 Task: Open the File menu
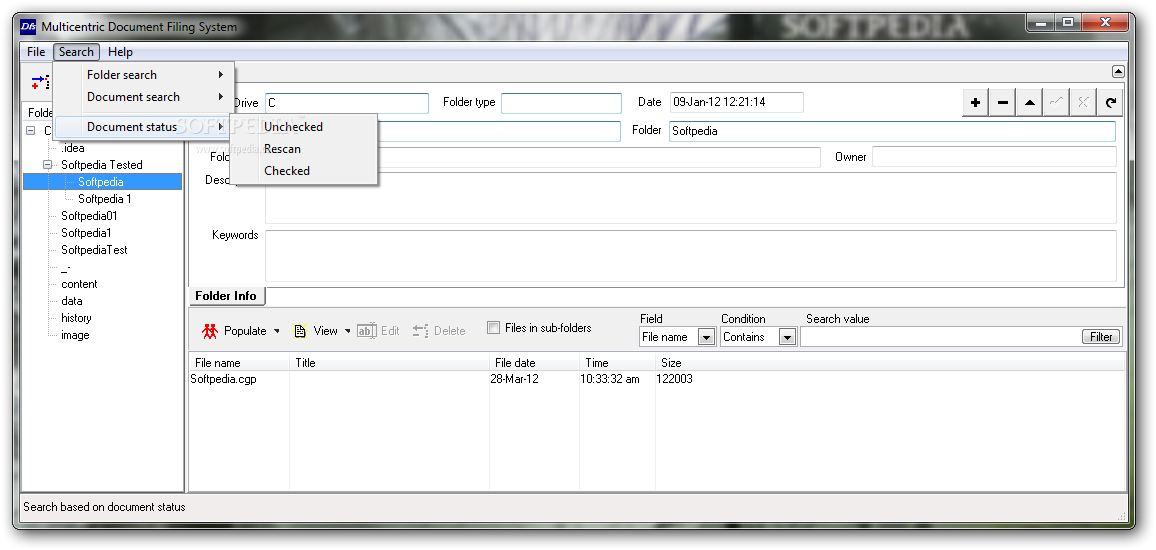(x=36, y=52)
